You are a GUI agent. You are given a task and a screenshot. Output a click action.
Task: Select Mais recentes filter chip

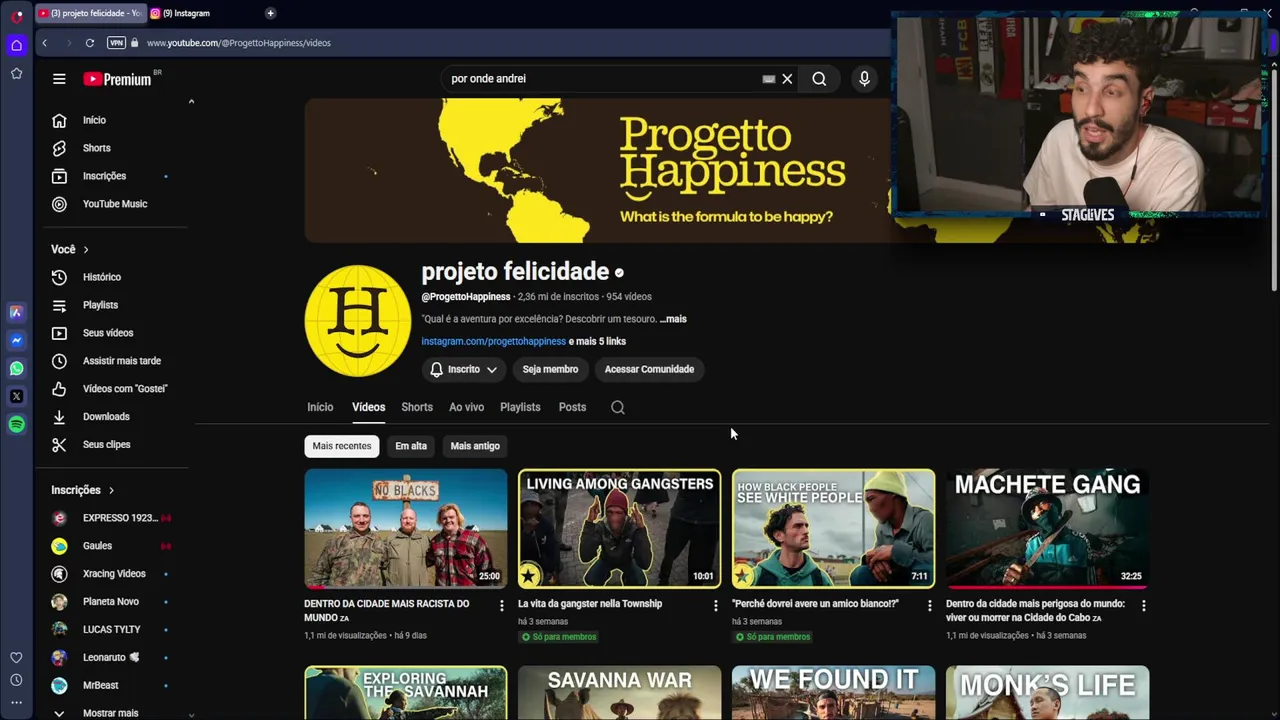click(342, 446)
